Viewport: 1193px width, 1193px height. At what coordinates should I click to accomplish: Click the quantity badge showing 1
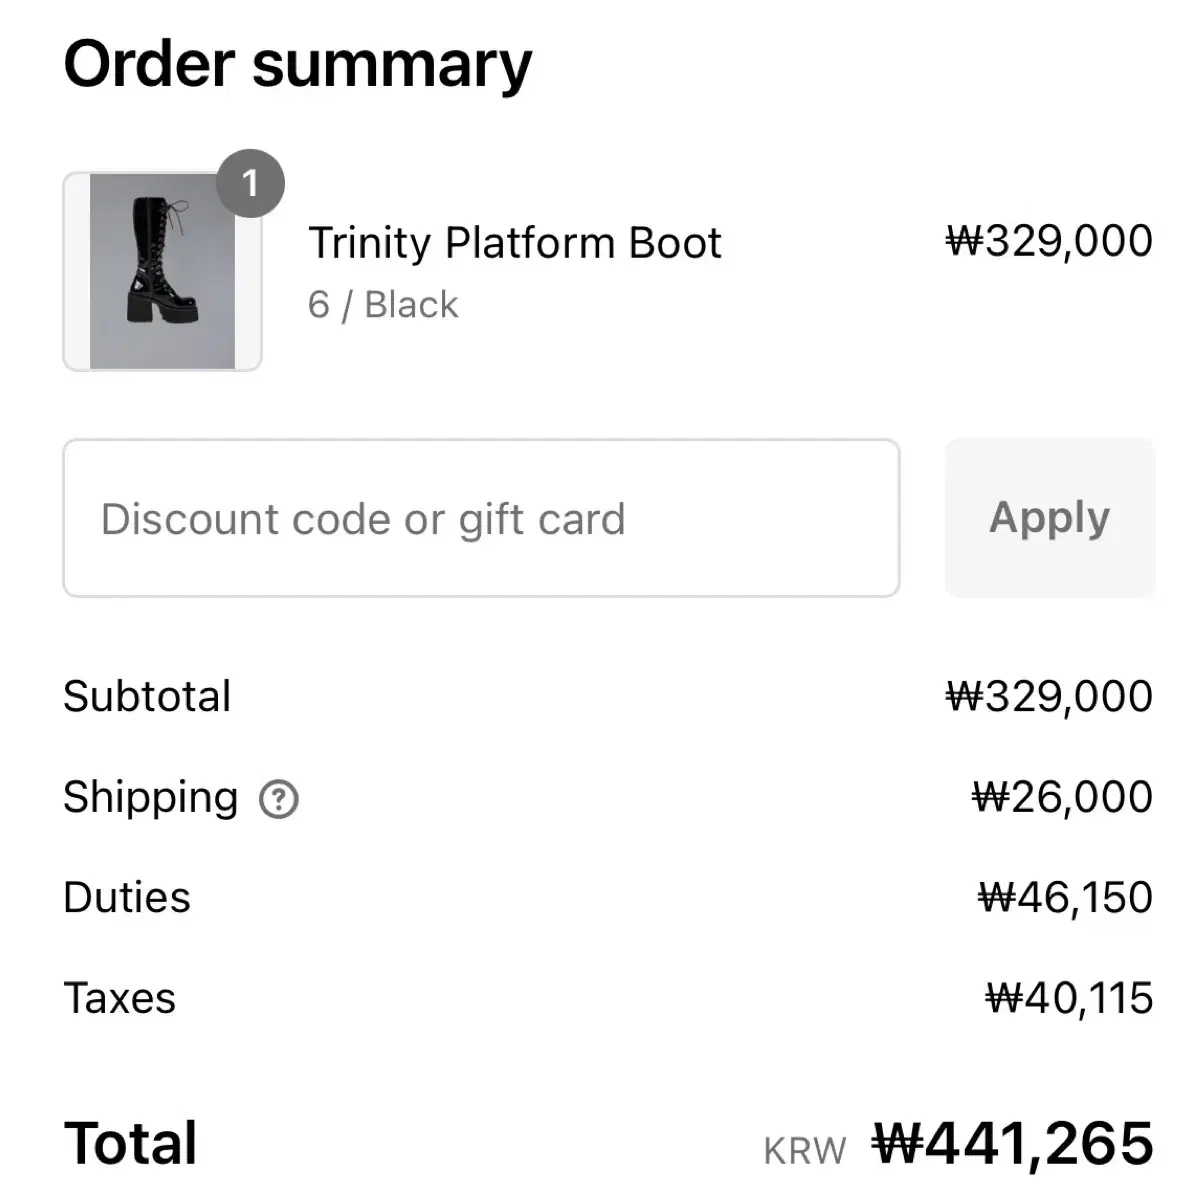coord(250,183)
